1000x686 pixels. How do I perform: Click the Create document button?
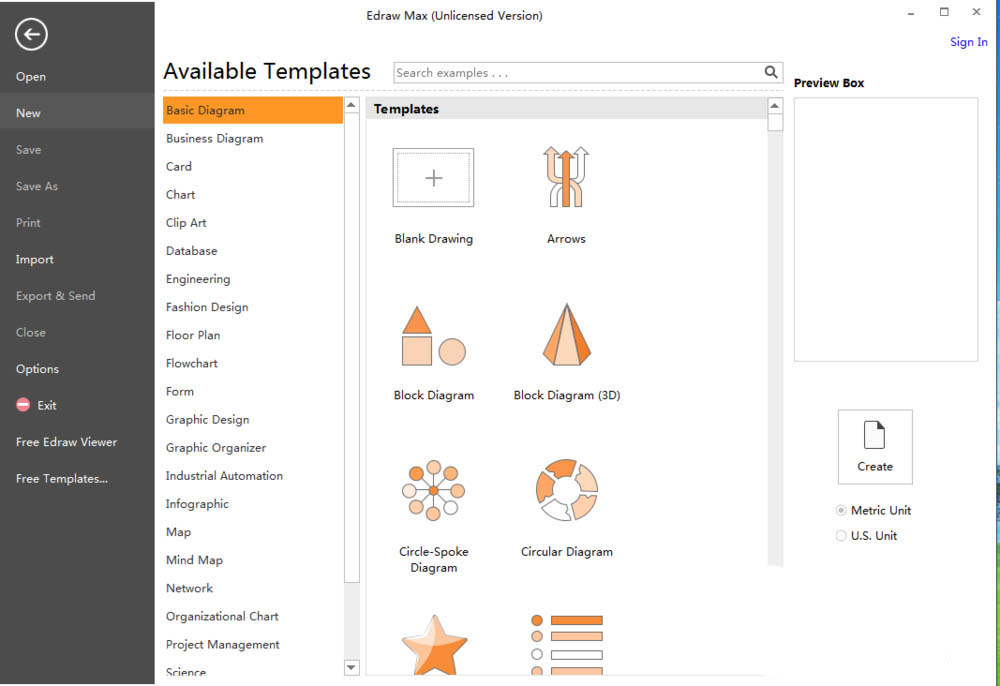(875, 447)
